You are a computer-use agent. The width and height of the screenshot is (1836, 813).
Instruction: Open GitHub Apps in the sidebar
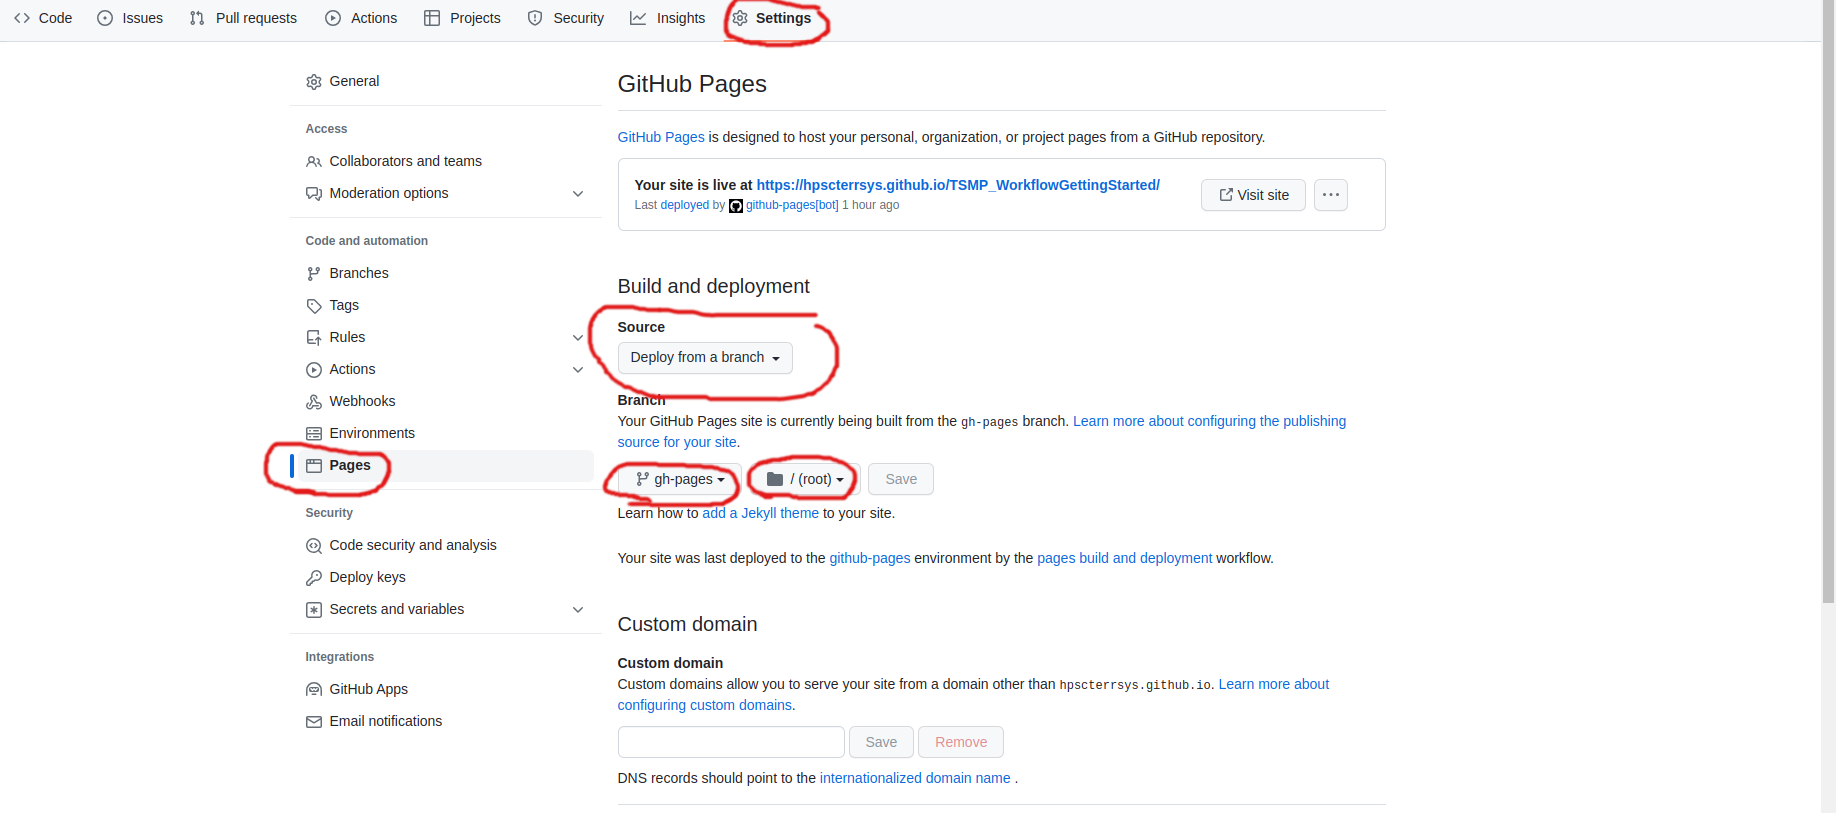[447, 690]
